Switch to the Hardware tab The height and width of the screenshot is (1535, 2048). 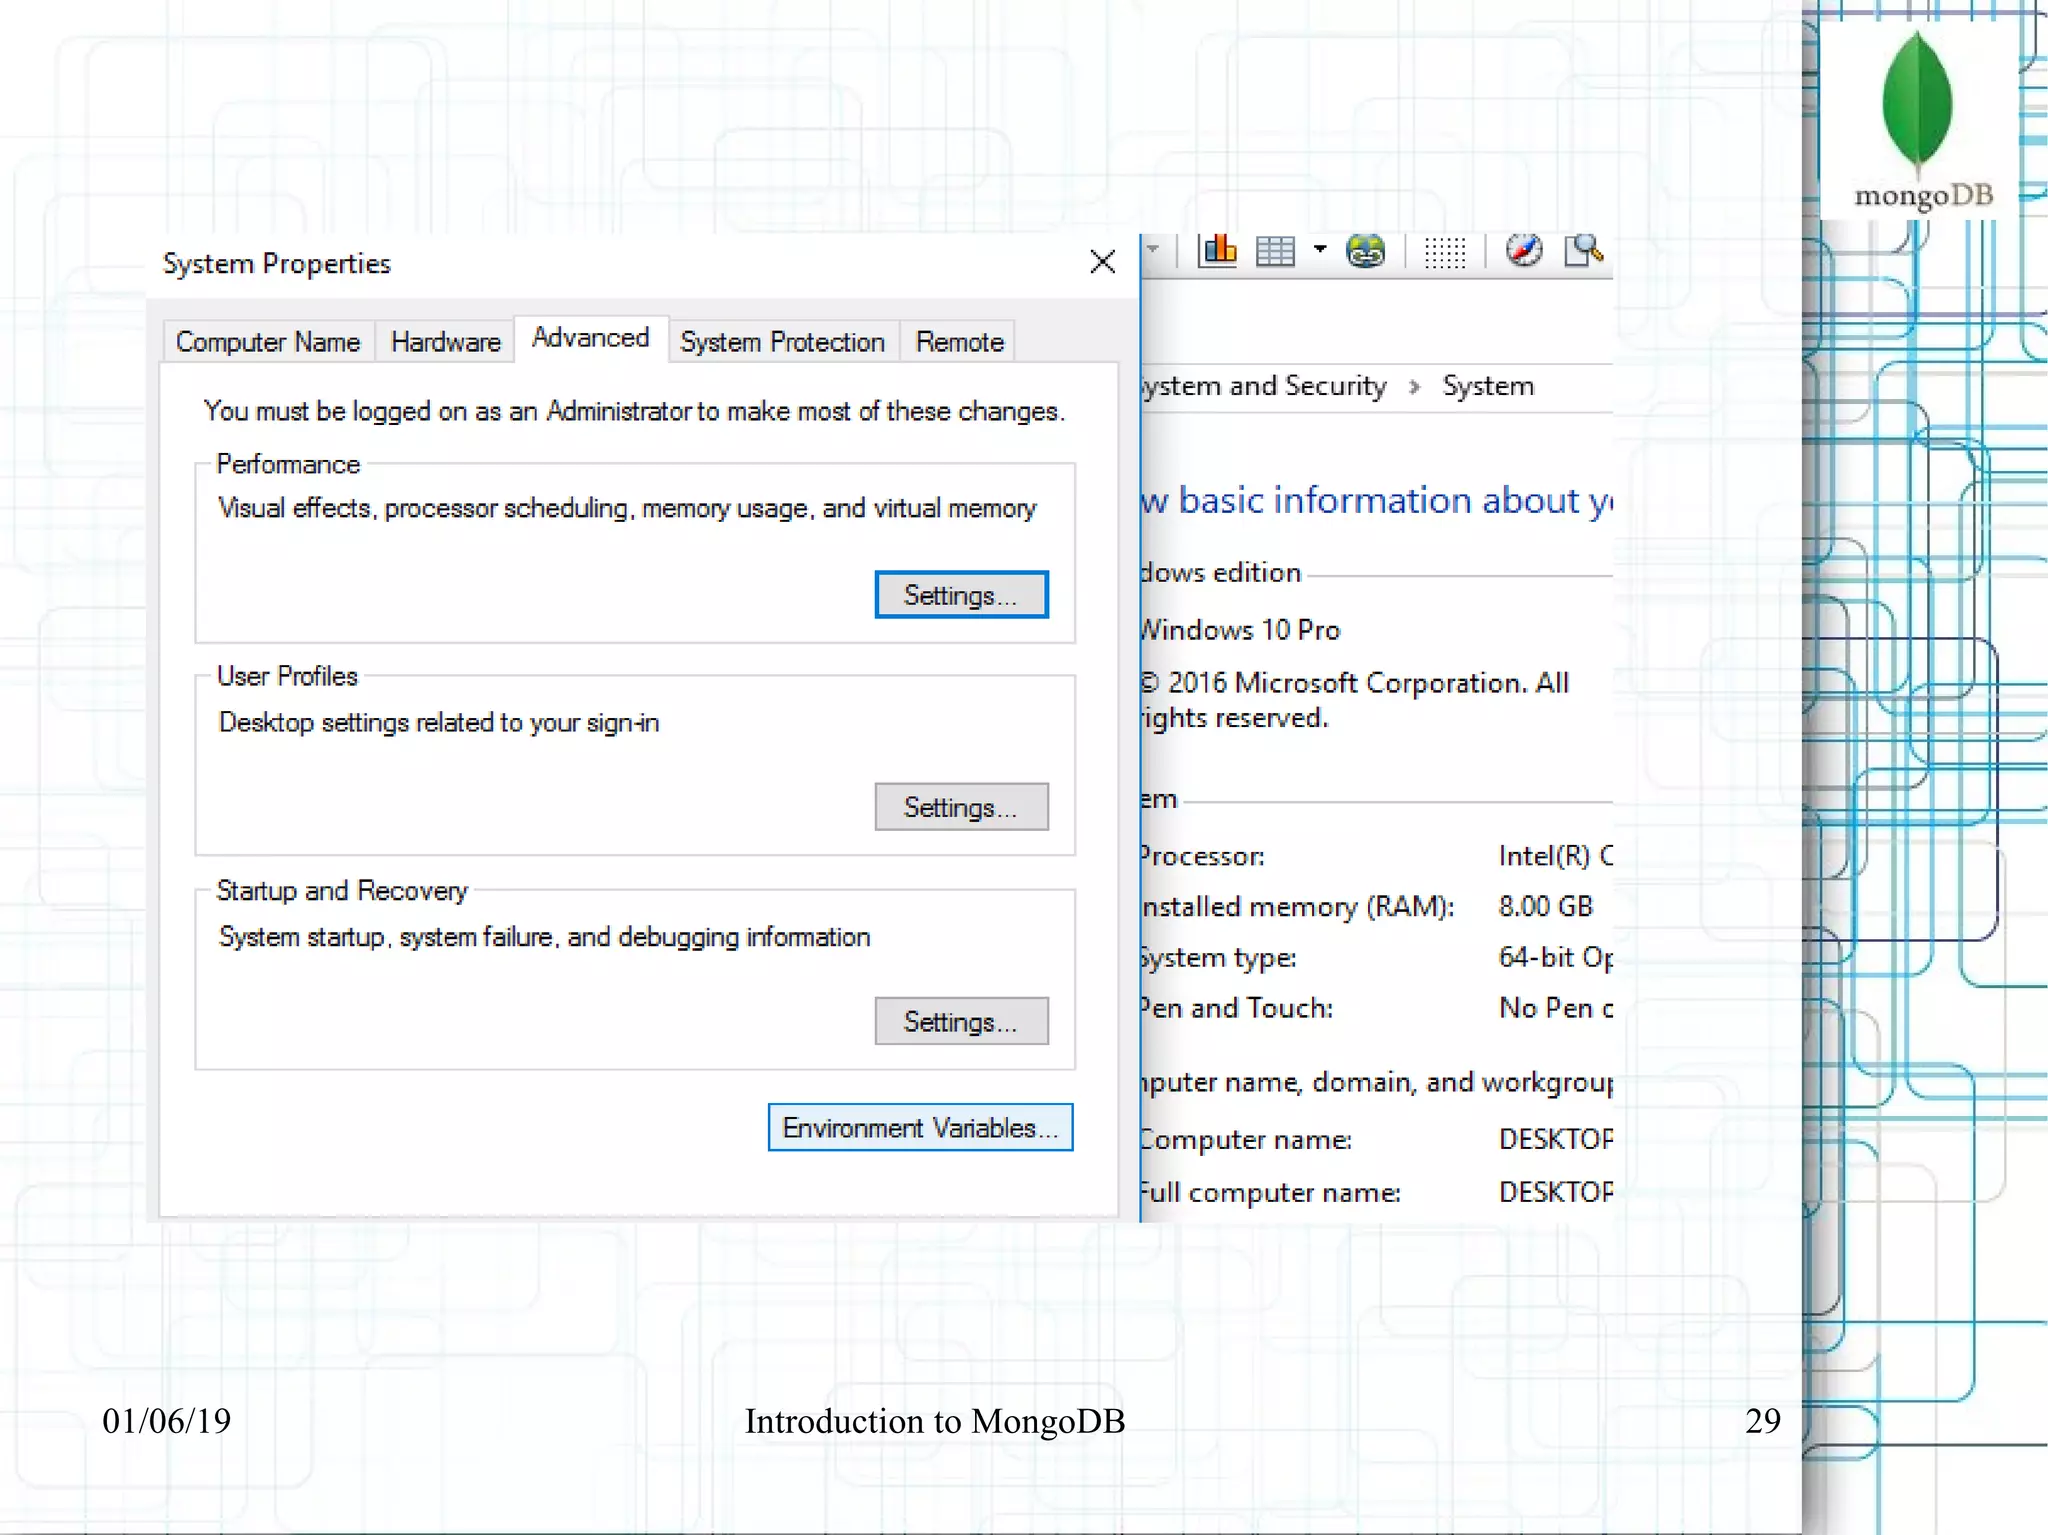pos(445,342)
